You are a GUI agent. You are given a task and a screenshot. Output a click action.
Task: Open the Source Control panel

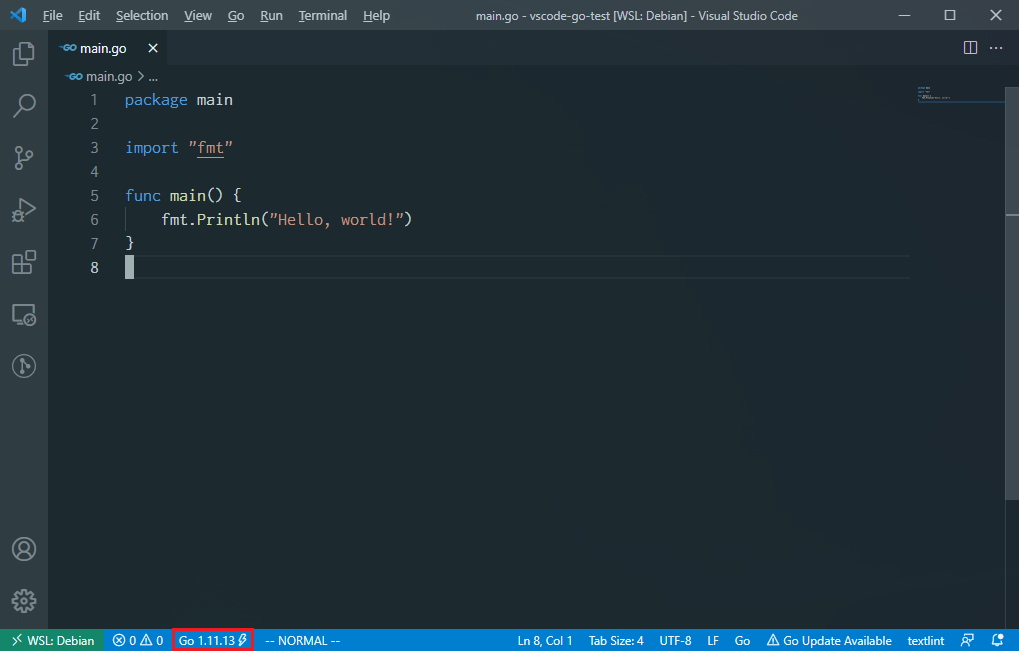tap(24, 158)
